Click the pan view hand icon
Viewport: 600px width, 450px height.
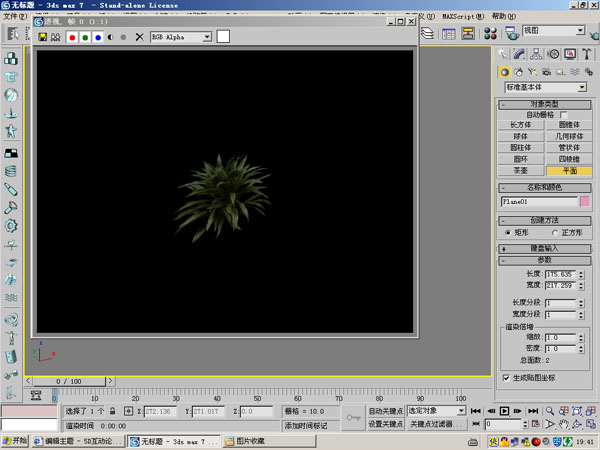(x=563, y=424)
